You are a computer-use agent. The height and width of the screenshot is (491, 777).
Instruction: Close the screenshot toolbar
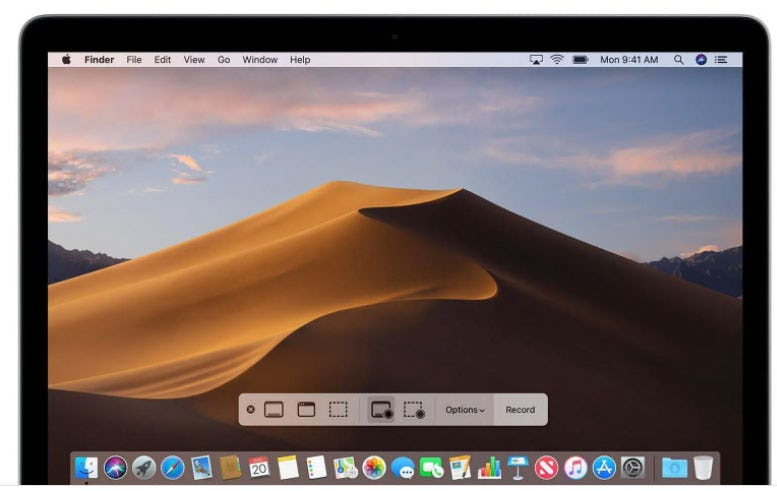point(251,409)
